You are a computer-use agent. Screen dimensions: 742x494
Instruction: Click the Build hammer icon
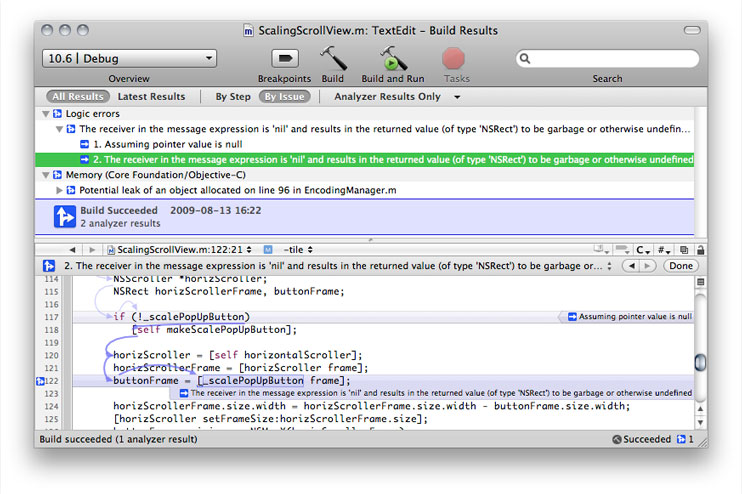pyautogui.click(x=332, y=58)
